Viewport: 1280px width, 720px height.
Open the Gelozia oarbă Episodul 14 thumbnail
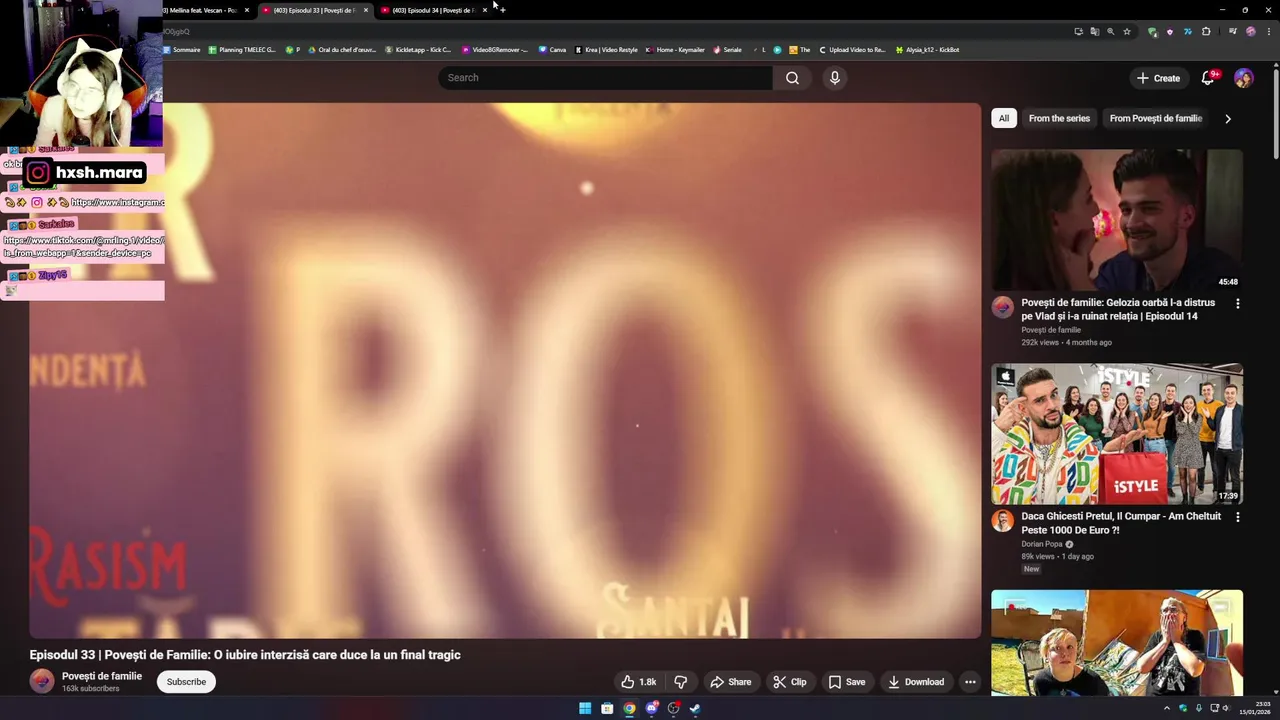1117,220
